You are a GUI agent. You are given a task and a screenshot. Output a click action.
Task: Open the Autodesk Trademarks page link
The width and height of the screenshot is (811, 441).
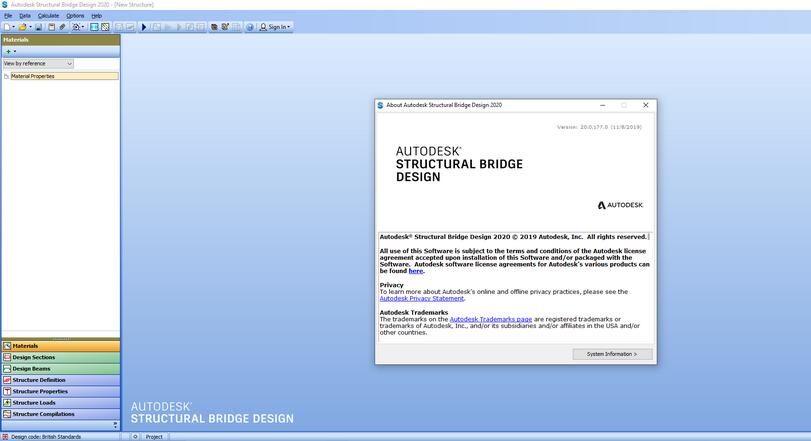tap(491, 320)
